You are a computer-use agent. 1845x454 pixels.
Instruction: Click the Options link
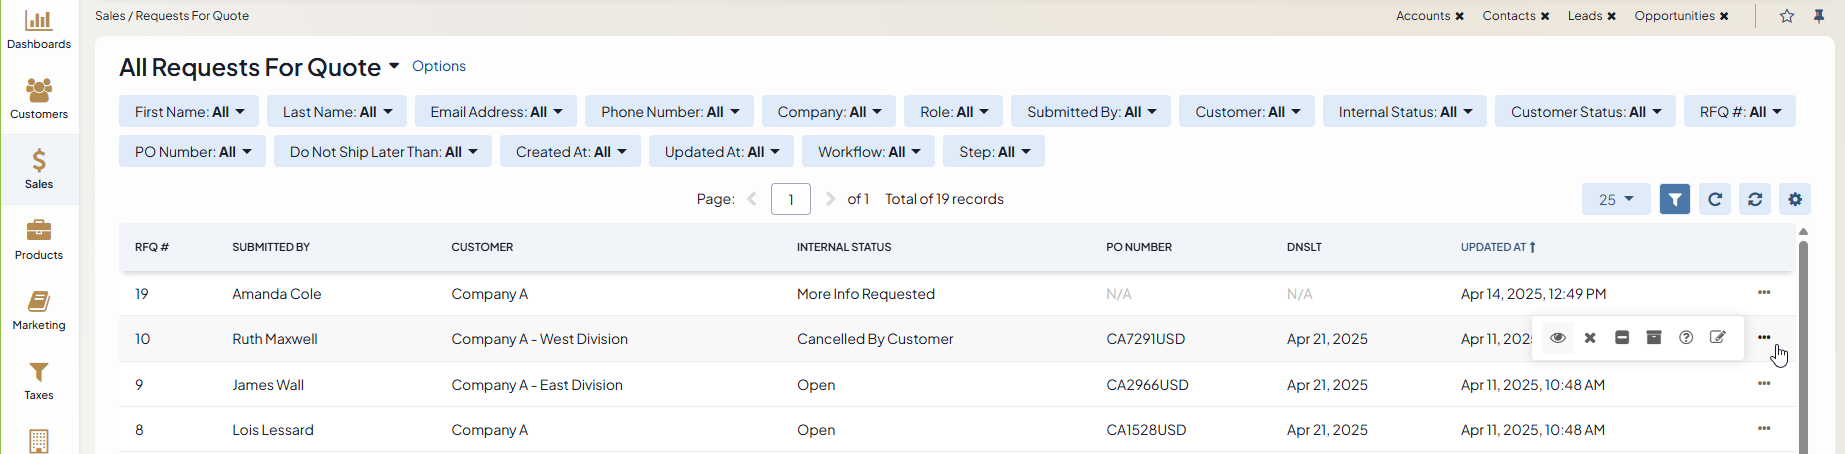439,66
